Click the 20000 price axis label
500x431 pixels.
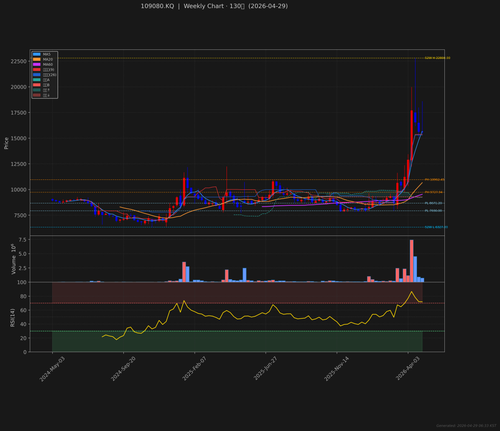coord(18,87)
